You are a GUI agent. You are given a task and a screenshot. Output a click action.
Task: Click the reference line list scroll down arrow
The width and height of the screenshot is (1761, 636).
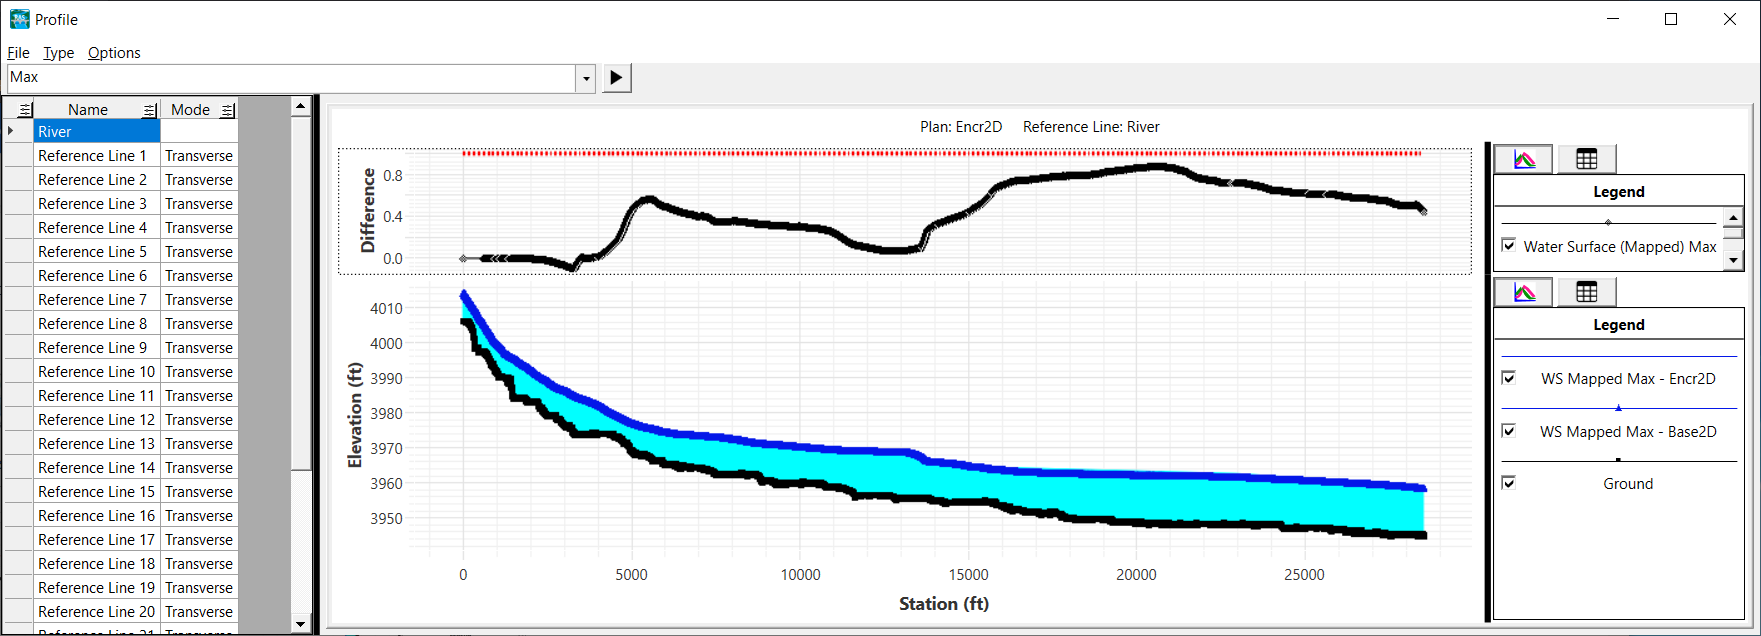coord(300,624)
